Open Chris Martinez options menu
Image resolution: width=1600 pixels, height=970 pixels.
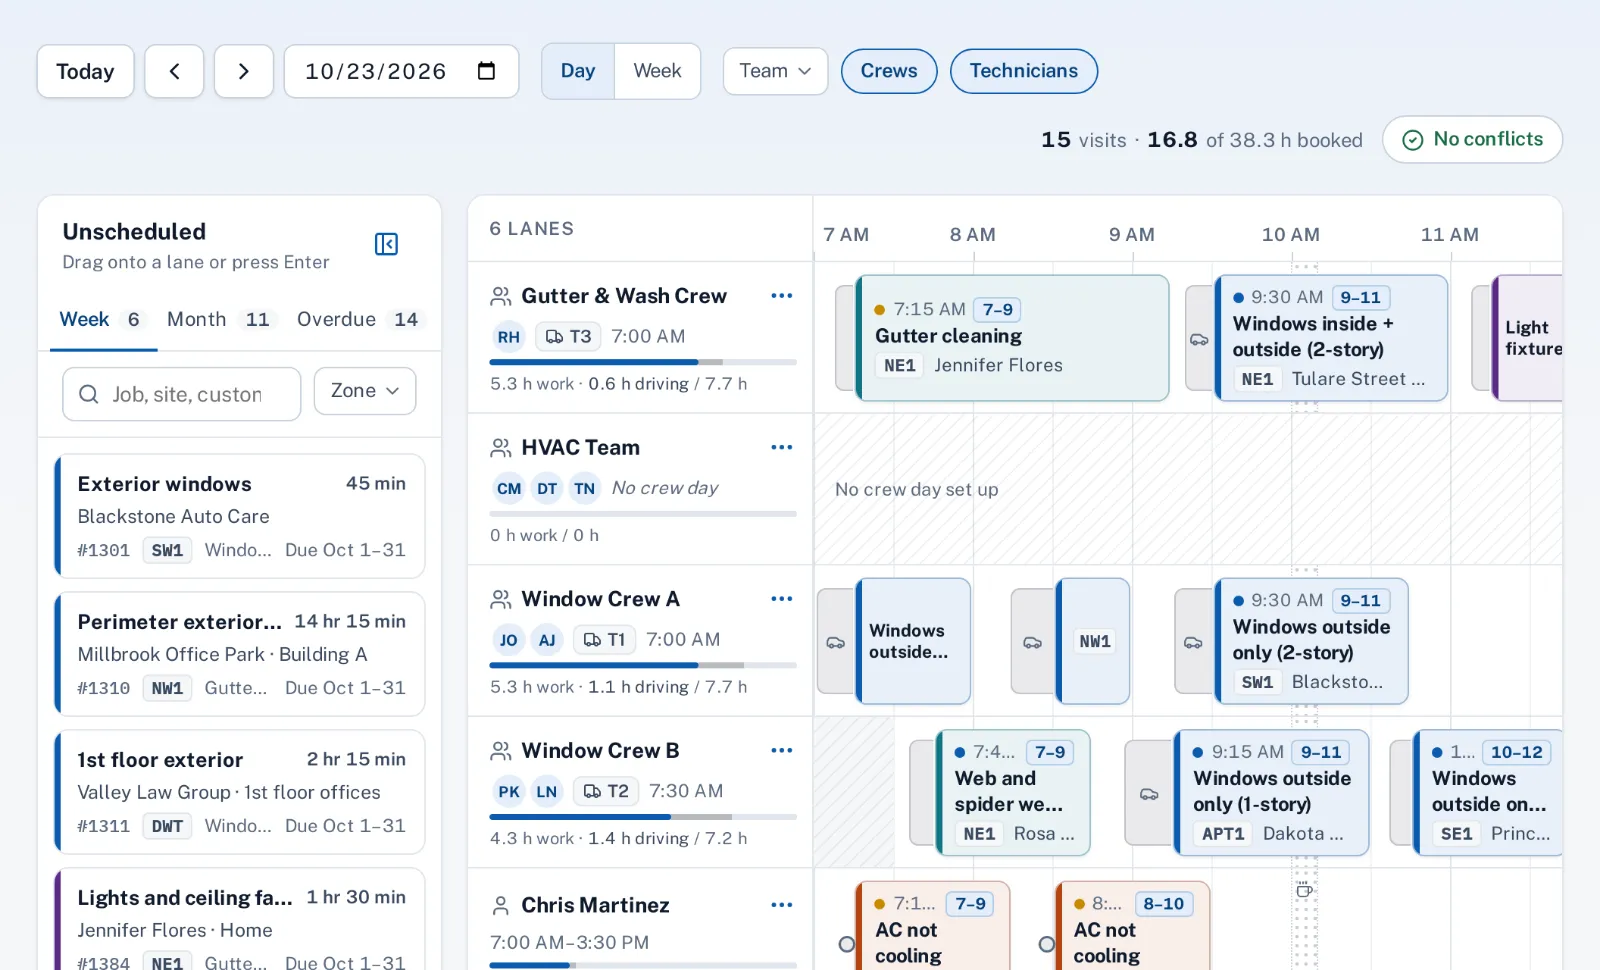point(782,905)
